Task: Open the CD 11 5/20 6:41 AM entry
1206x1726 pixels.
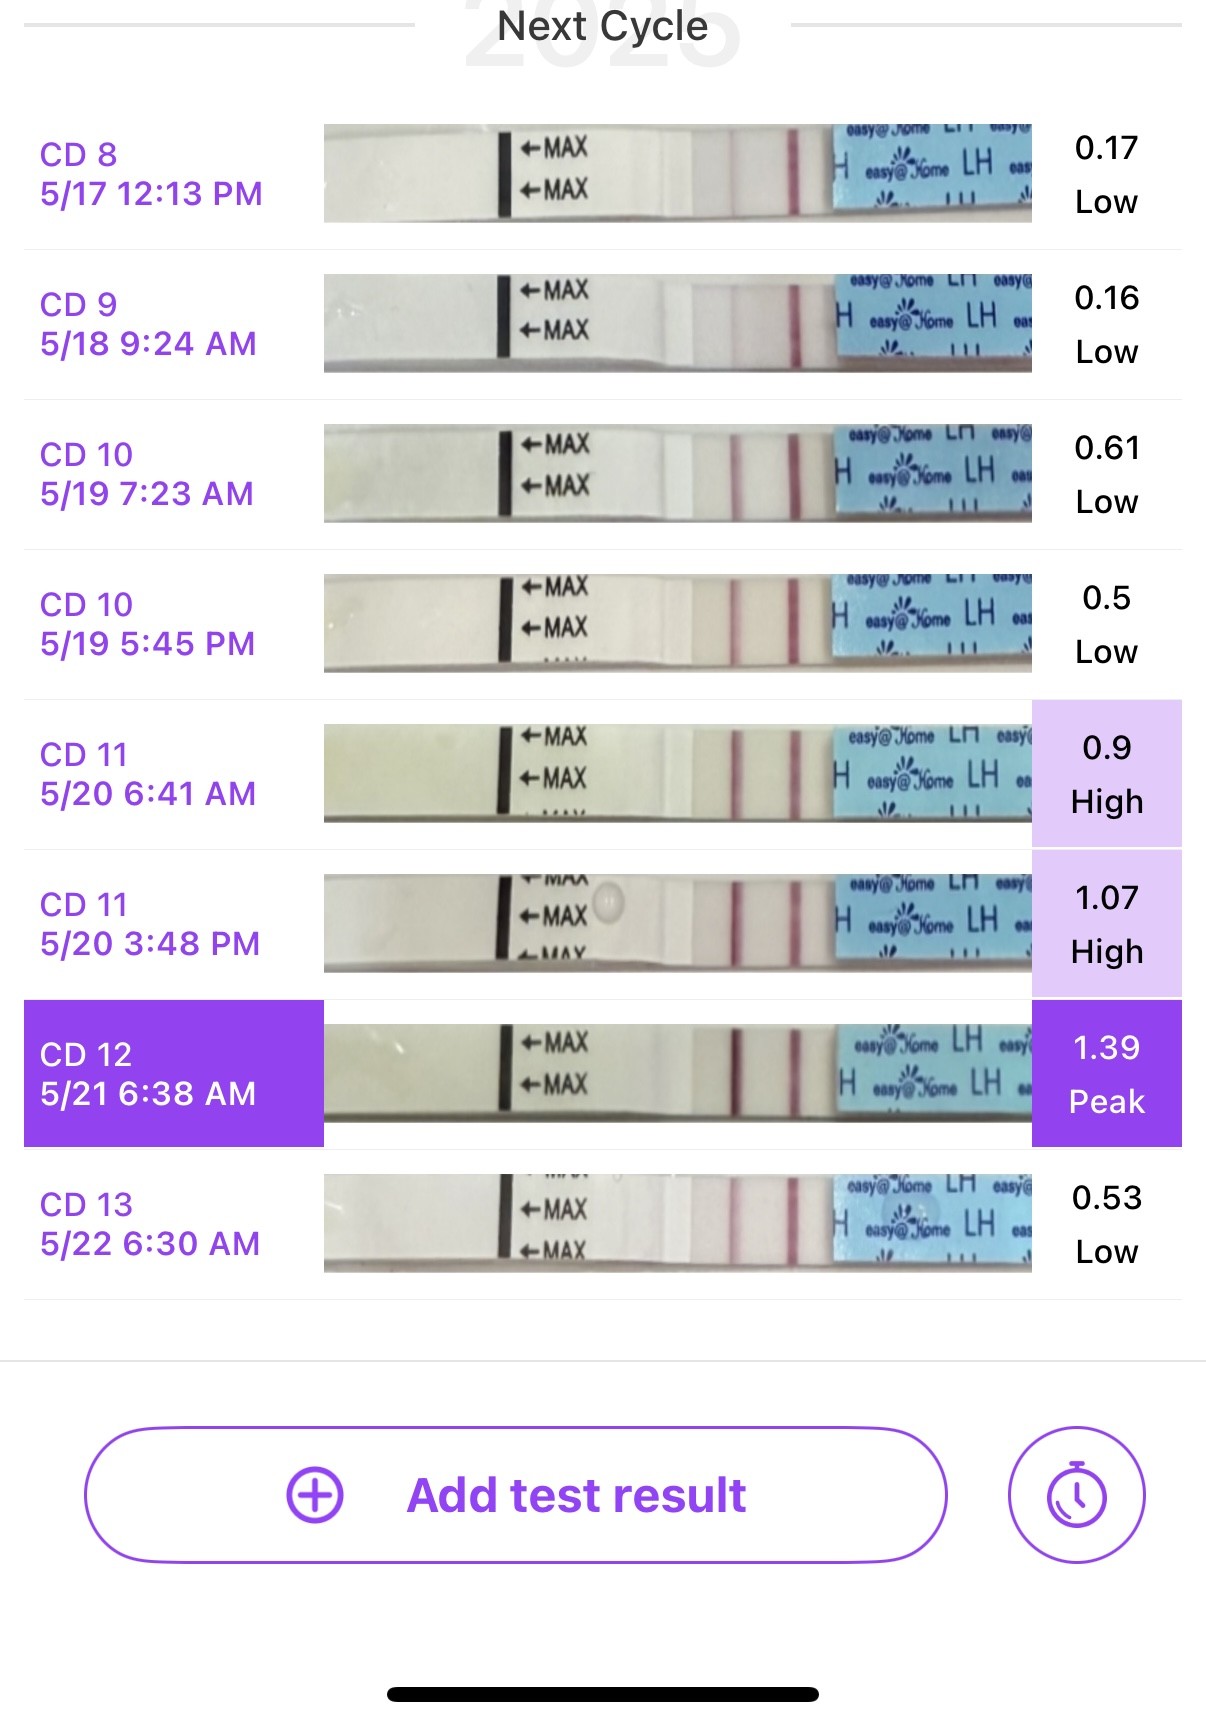Action: [148, 774]
